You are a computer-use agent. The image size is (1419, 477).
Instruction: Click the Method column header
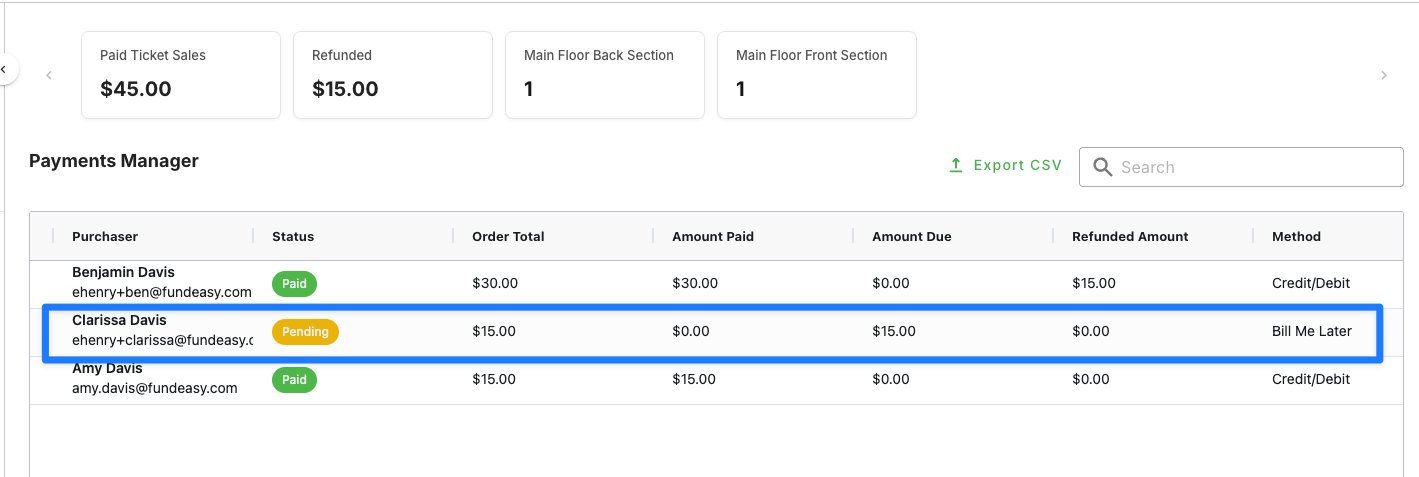[x=1296, y=237]
